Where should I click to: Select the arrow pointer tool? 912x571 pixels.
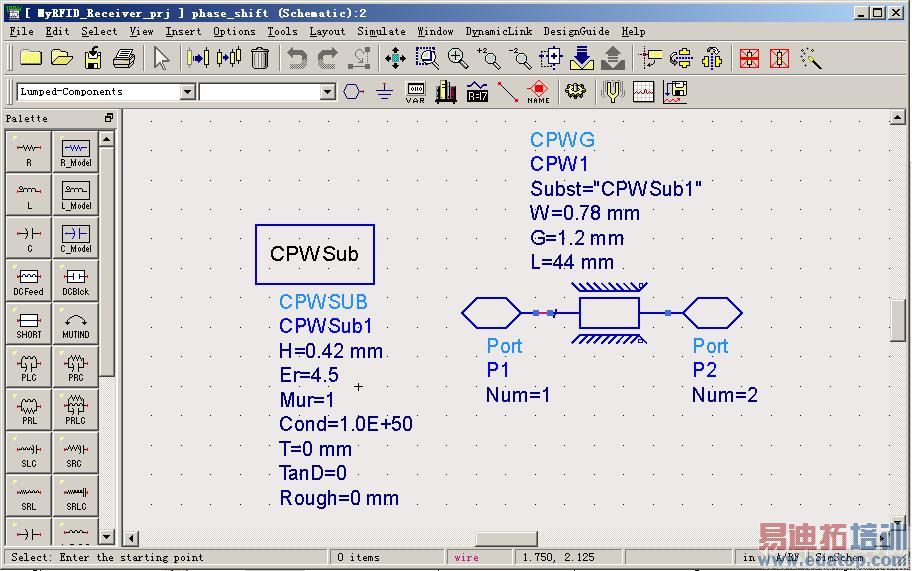(161, 58)
